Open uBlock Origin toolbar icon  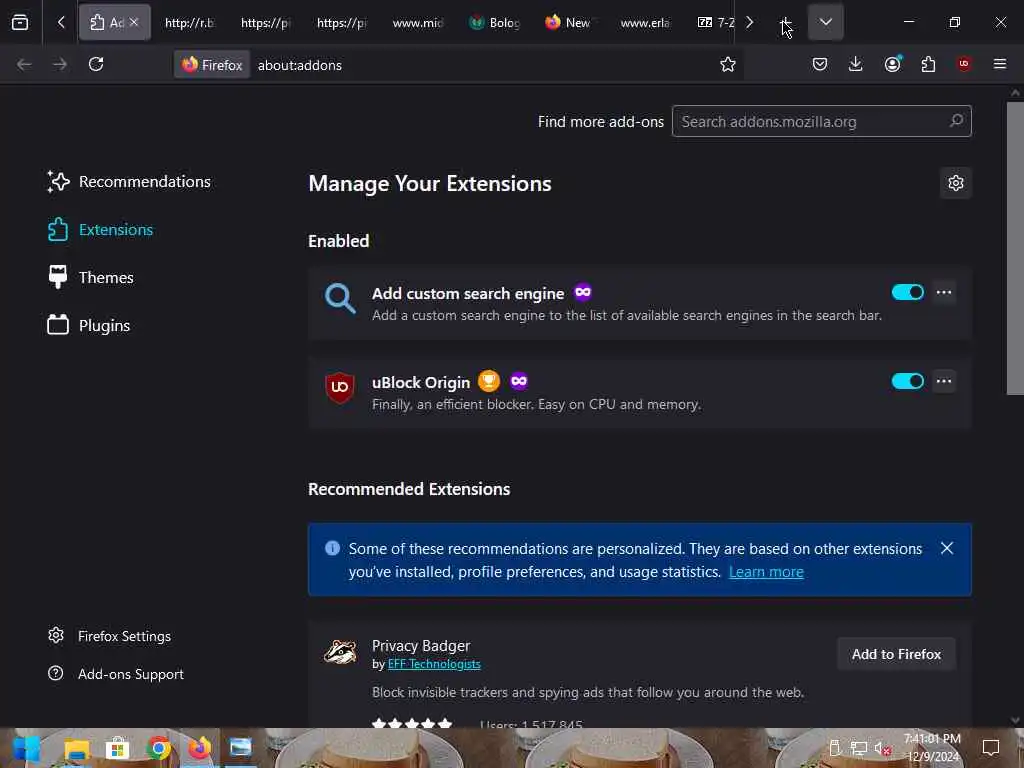click(964, 64)
